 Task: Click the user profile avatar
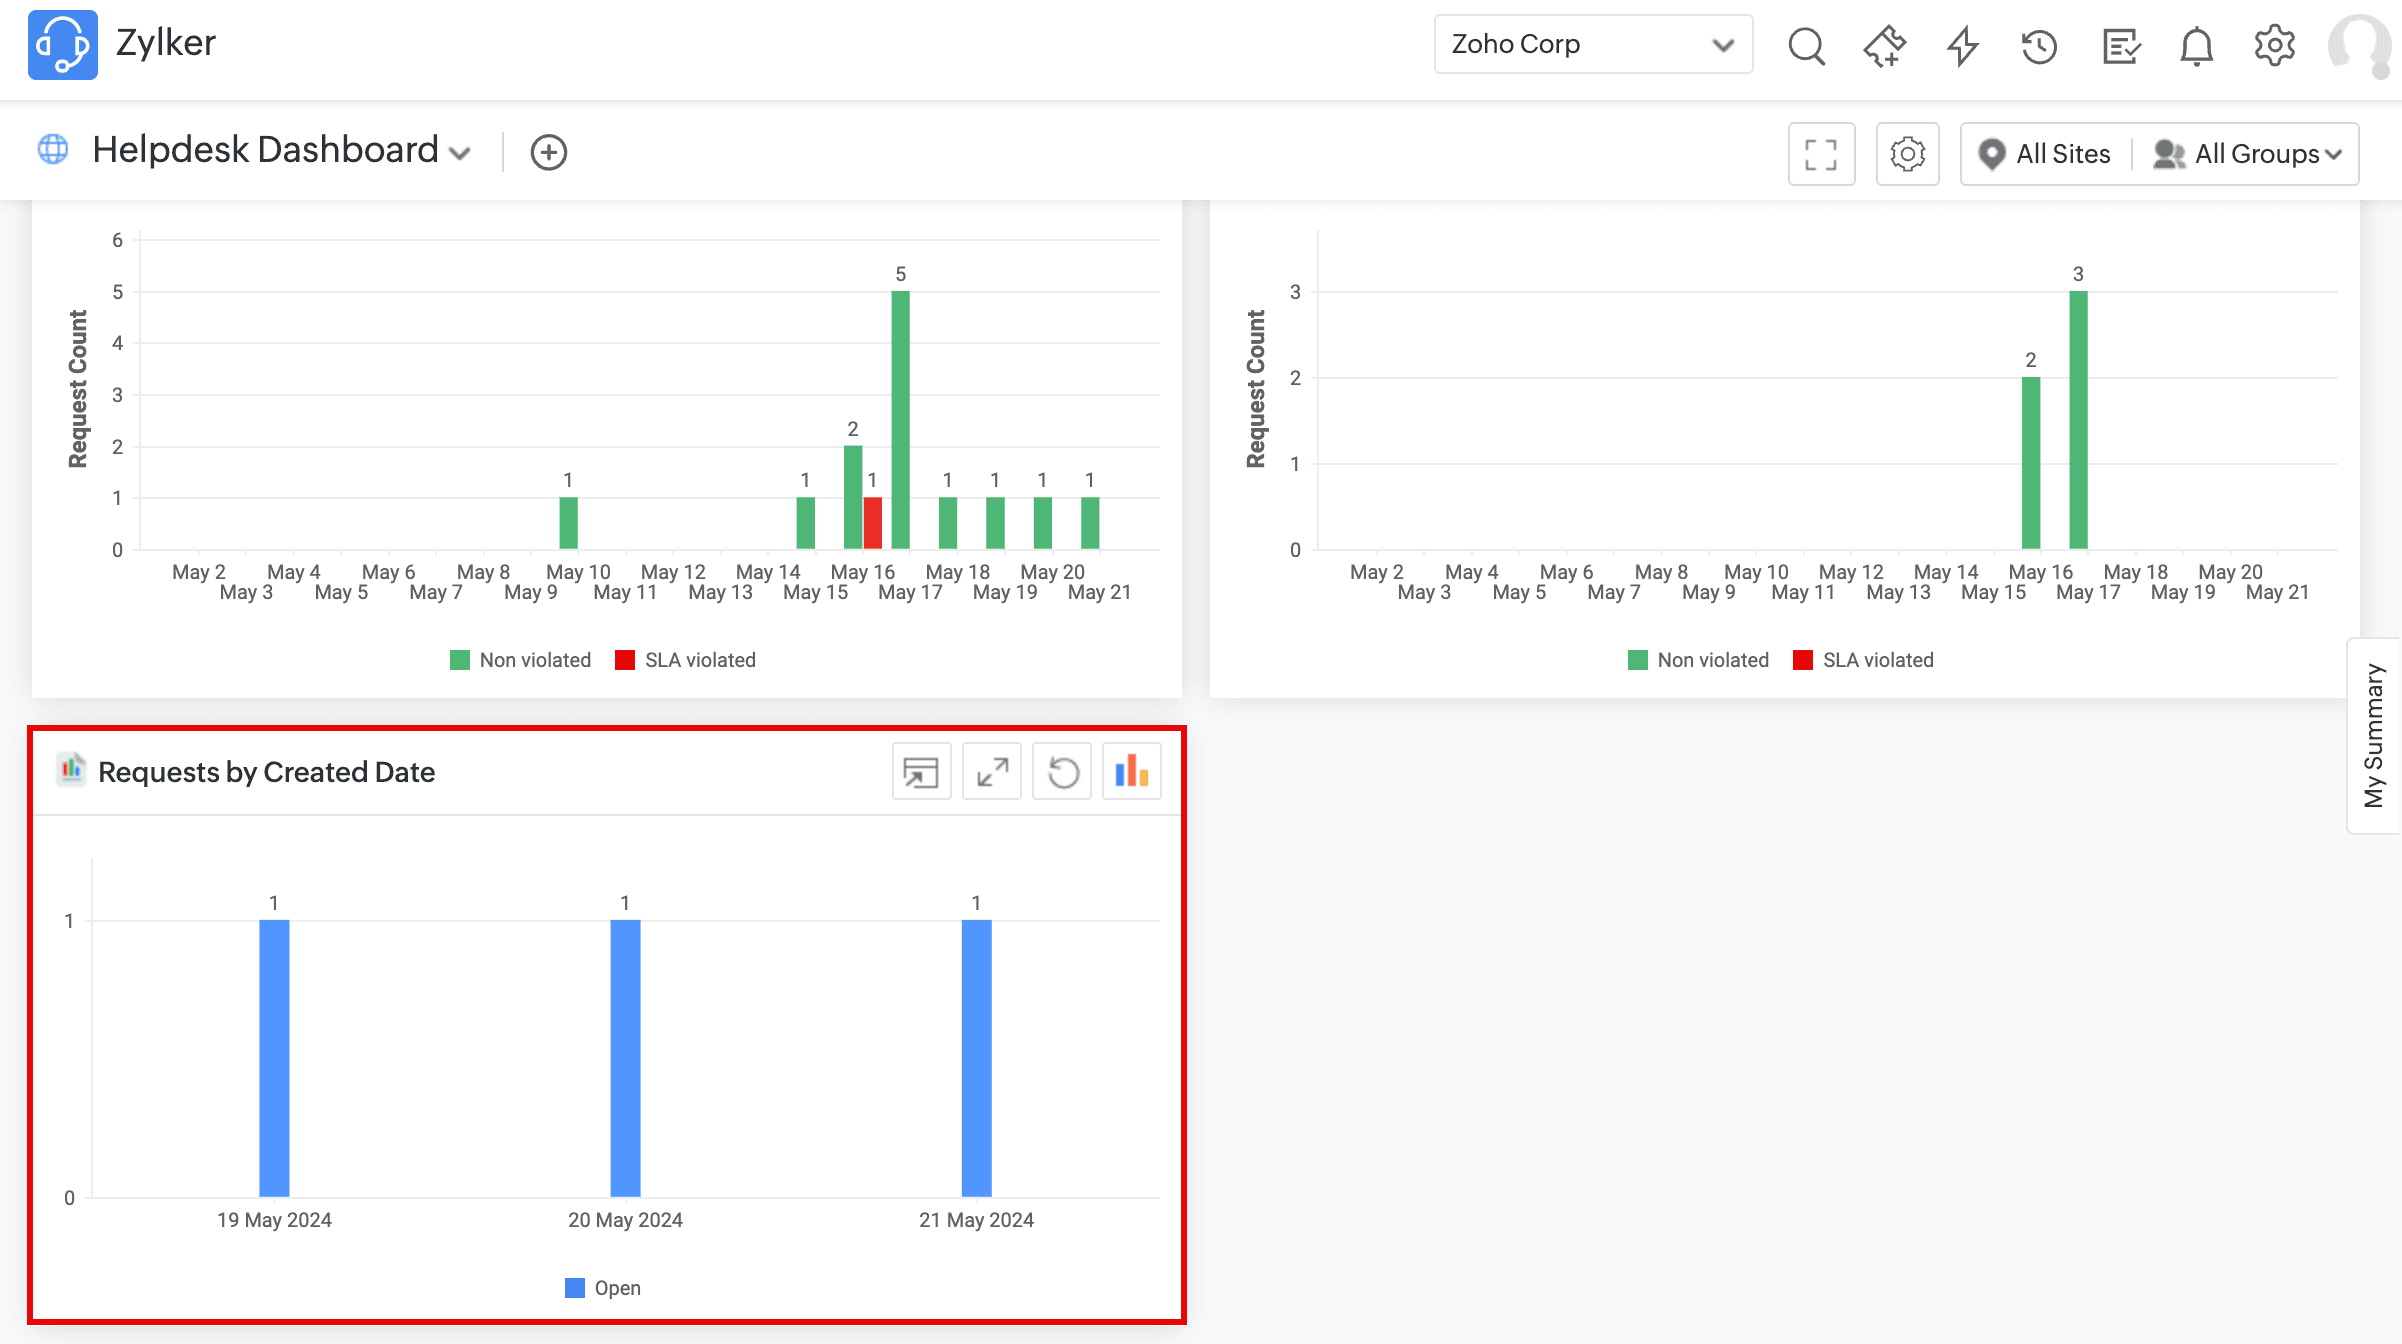(x=2360, y=46)
